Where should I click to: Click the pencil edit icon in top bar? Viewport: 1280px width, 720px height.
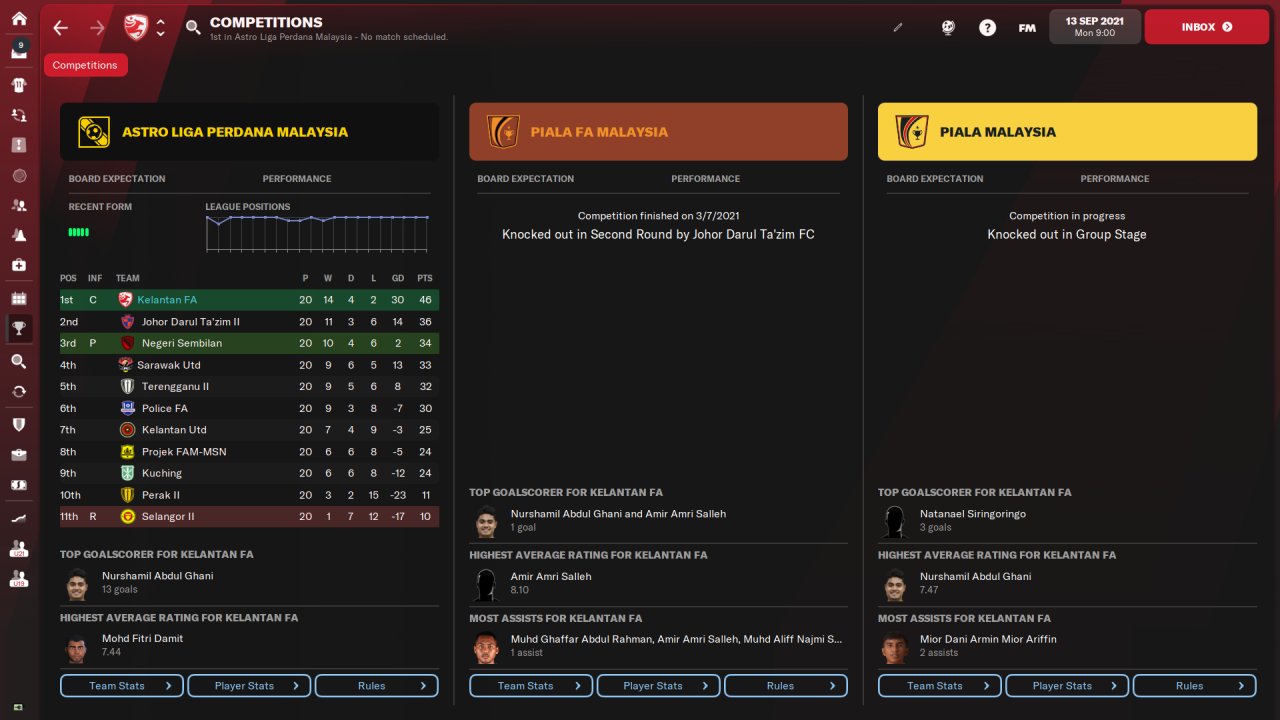click(898, 28)
